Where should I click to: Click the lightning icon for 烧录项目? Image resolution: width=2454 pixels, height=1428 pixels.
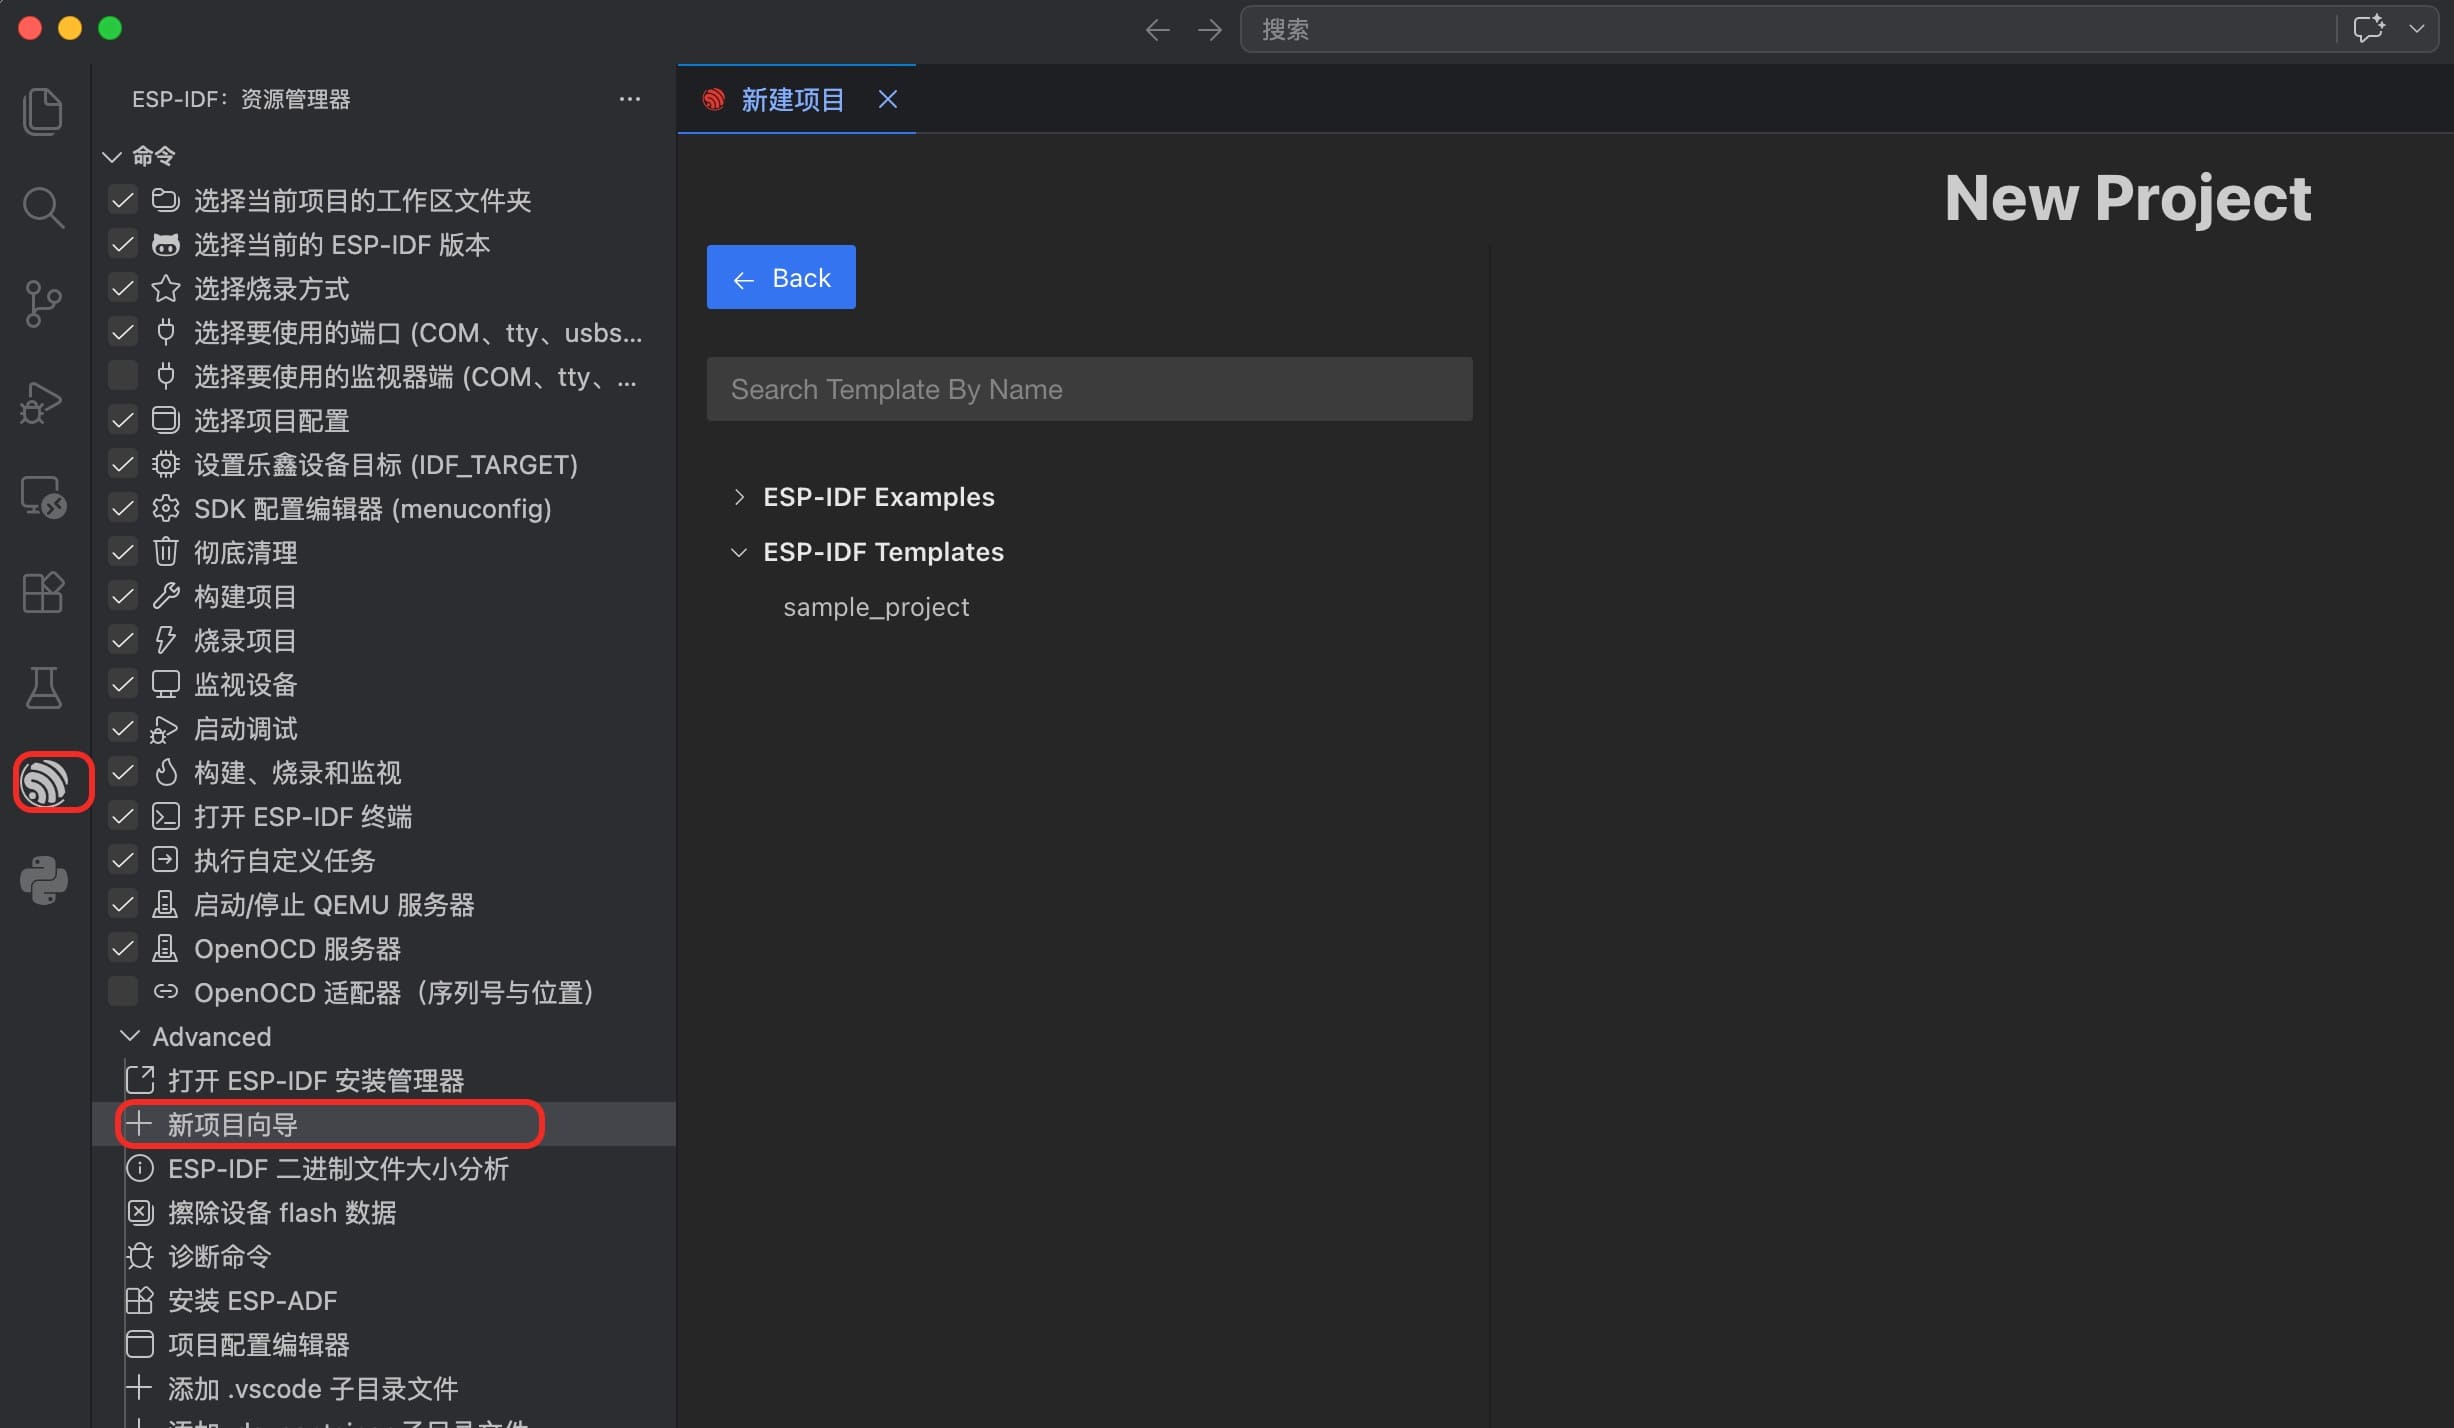[165, 640]
